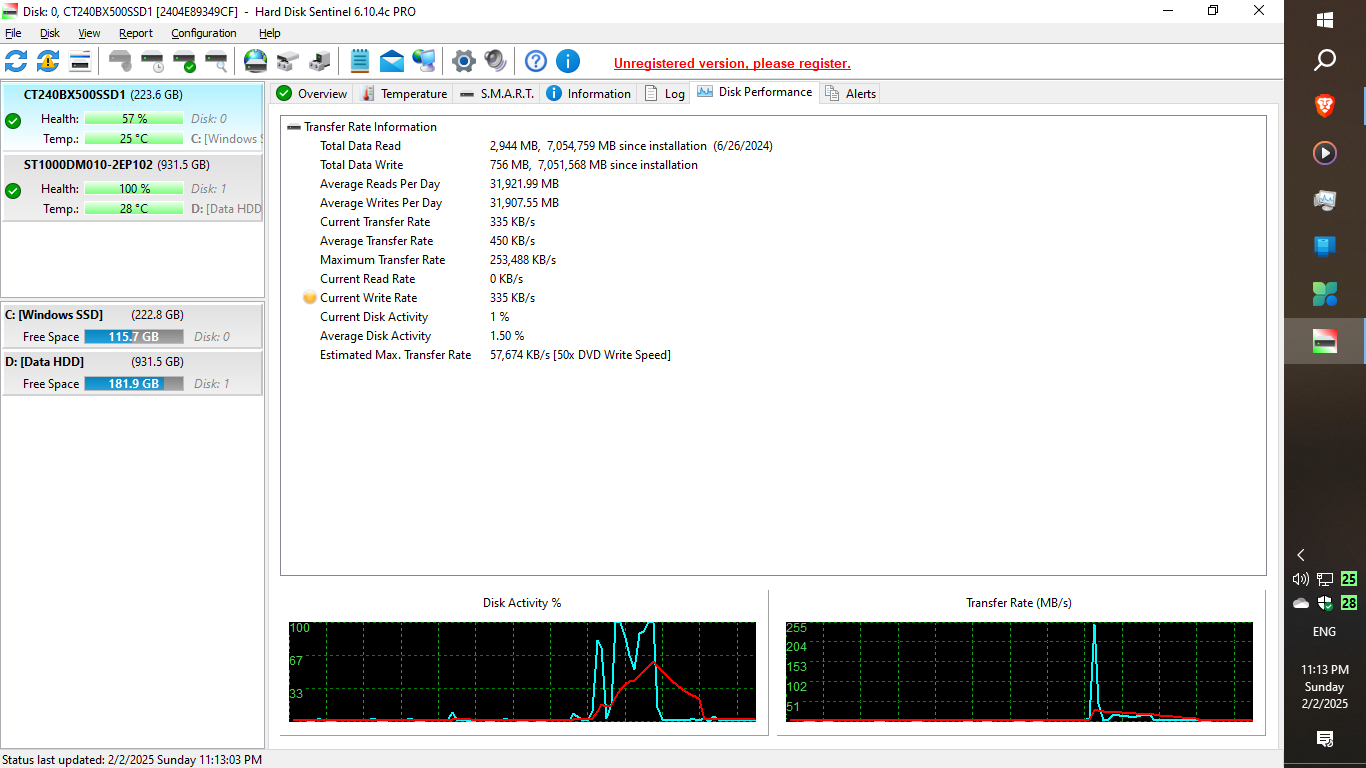Click disk with clock toolbar icon
This screenshot has height=768, width=1366.
[x=152, y=61]
